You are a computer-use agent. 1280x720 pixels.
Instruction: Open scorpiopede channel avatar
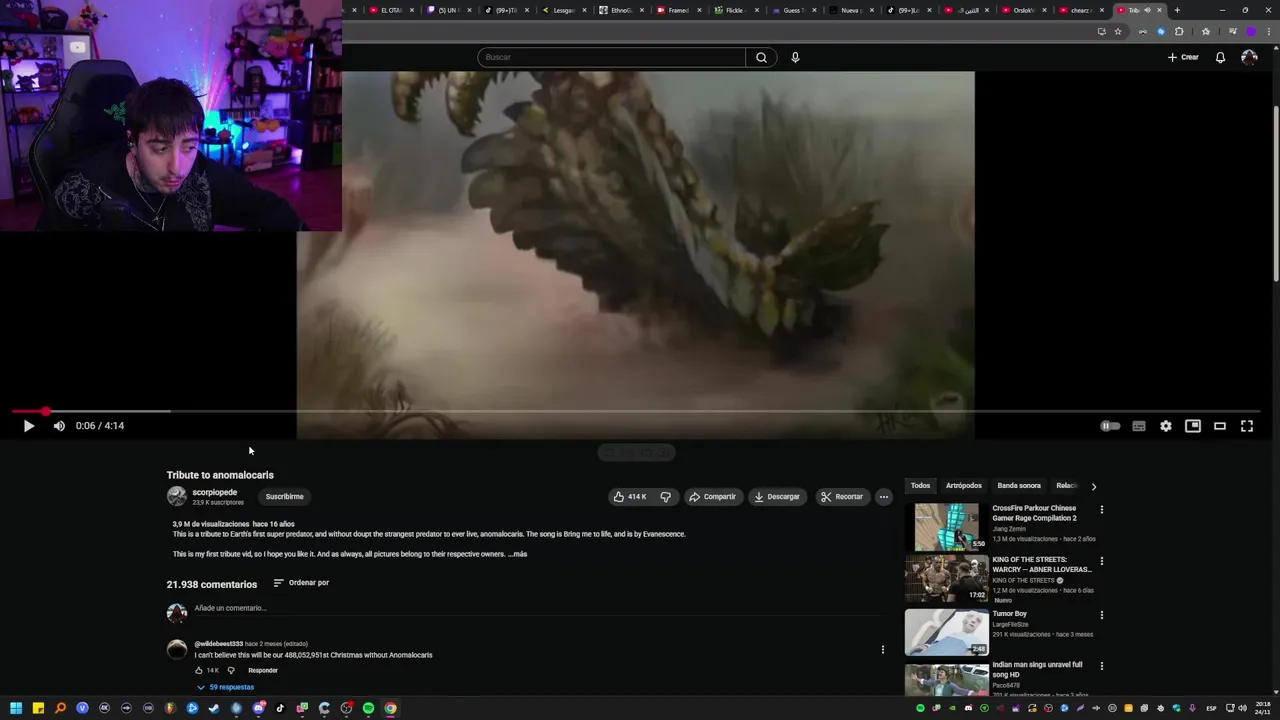(177, 496)
